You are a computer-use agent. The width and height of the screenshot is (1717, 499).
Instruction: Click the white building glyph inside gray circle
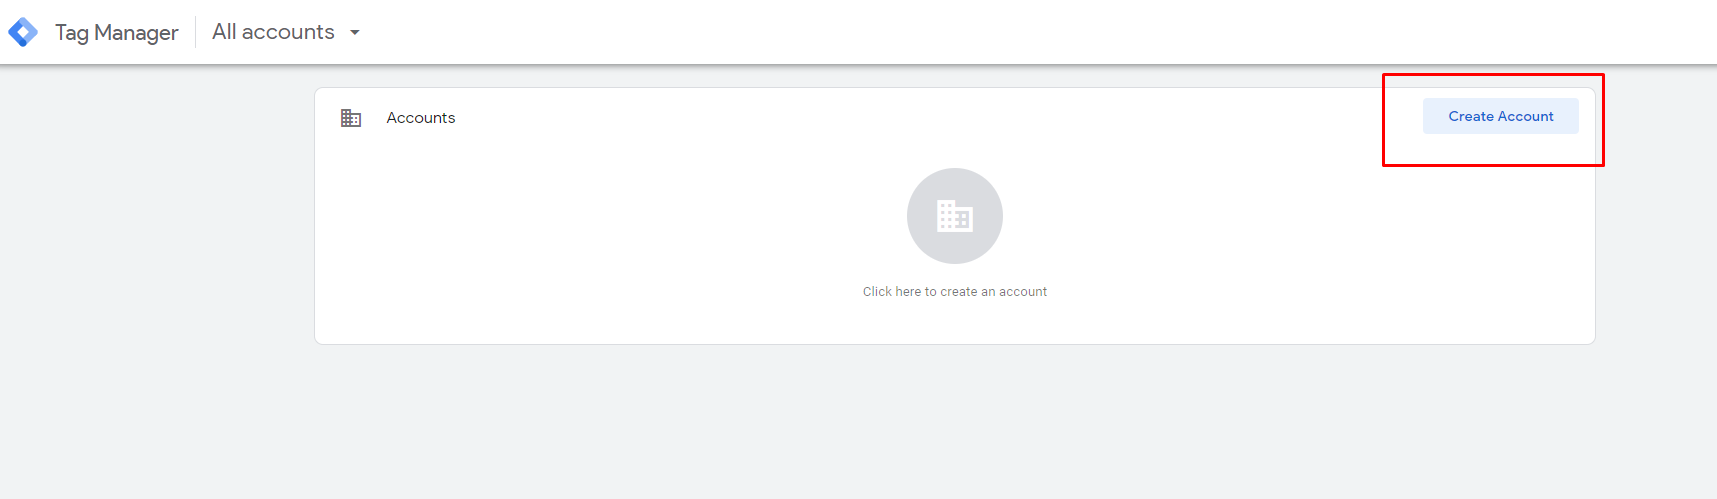click(x=955, y=216)
